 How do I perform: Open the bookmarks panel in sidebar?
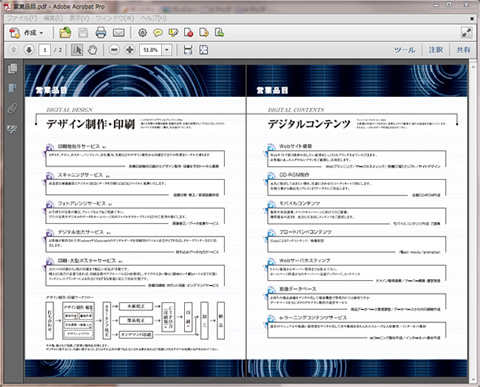coord(13,88)
